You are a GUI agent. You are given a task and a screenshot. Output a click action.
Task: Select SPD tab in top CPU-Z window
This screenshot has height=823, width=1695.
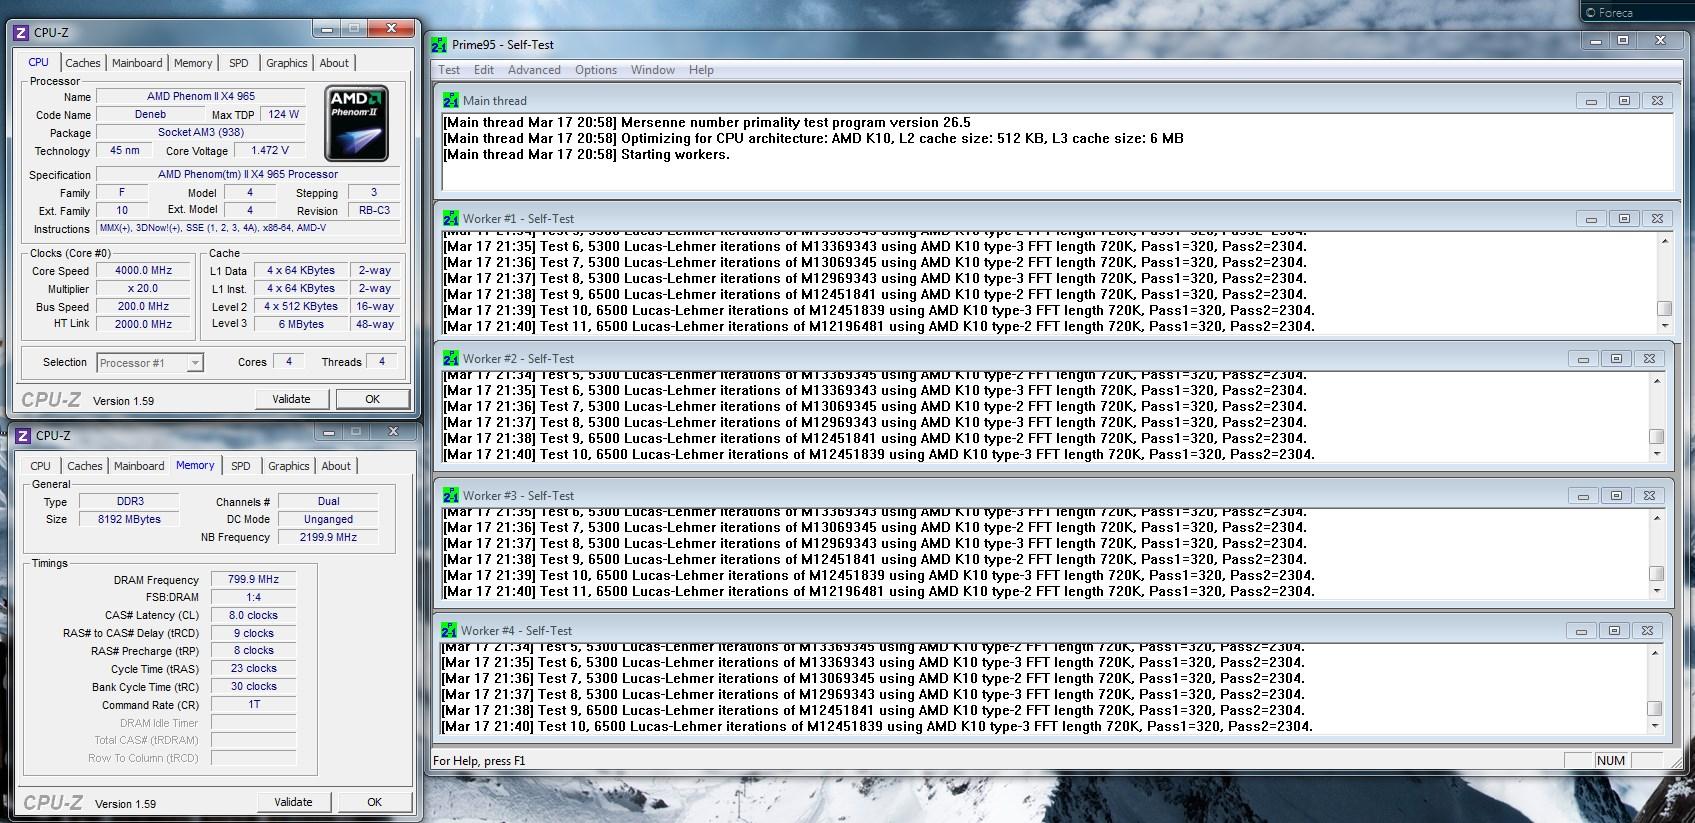pyautogui.click(x=239, y=63)
